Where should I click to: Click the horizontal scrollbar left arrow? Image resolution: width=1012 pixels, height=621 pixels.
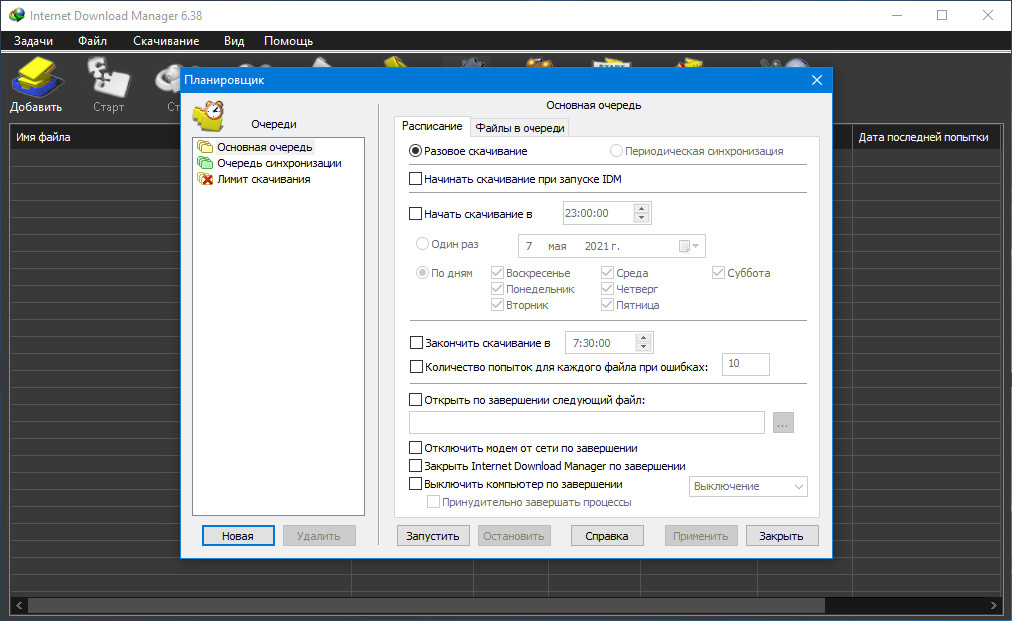19,606
